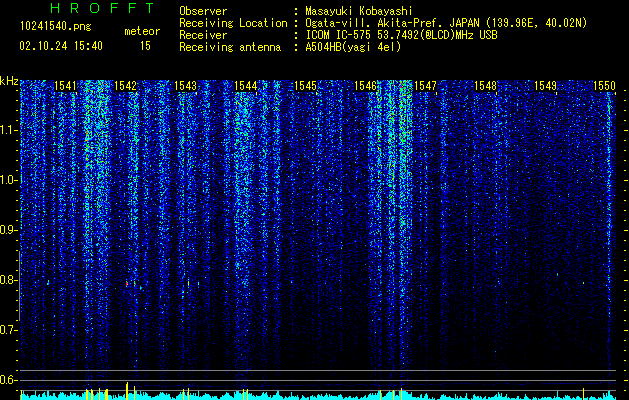Click the gray vertical range bar on the frequency axis

click(20, 286)
